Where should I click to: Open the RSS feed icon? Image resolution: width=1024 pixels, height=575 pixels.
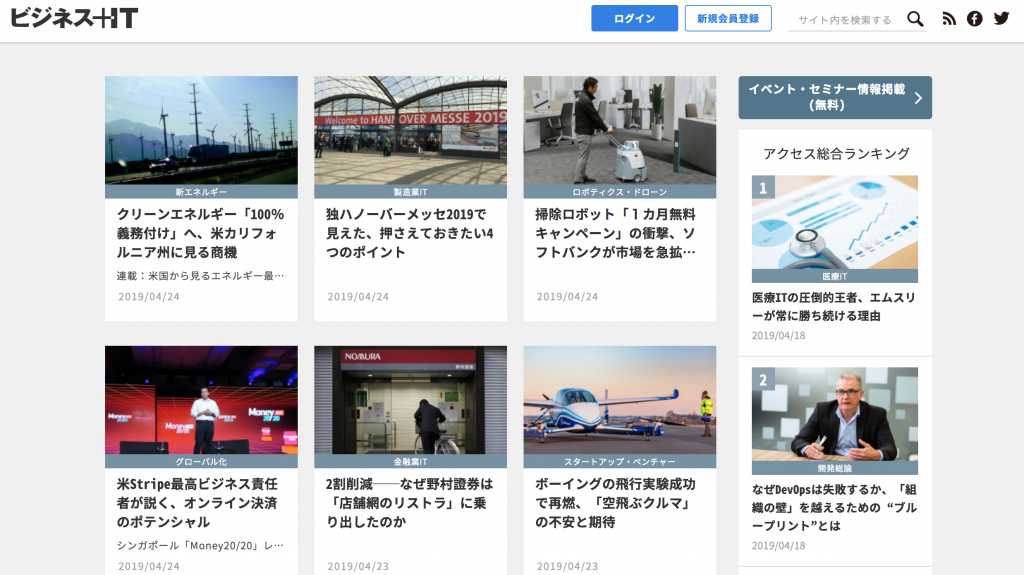(x=949, y=19)
